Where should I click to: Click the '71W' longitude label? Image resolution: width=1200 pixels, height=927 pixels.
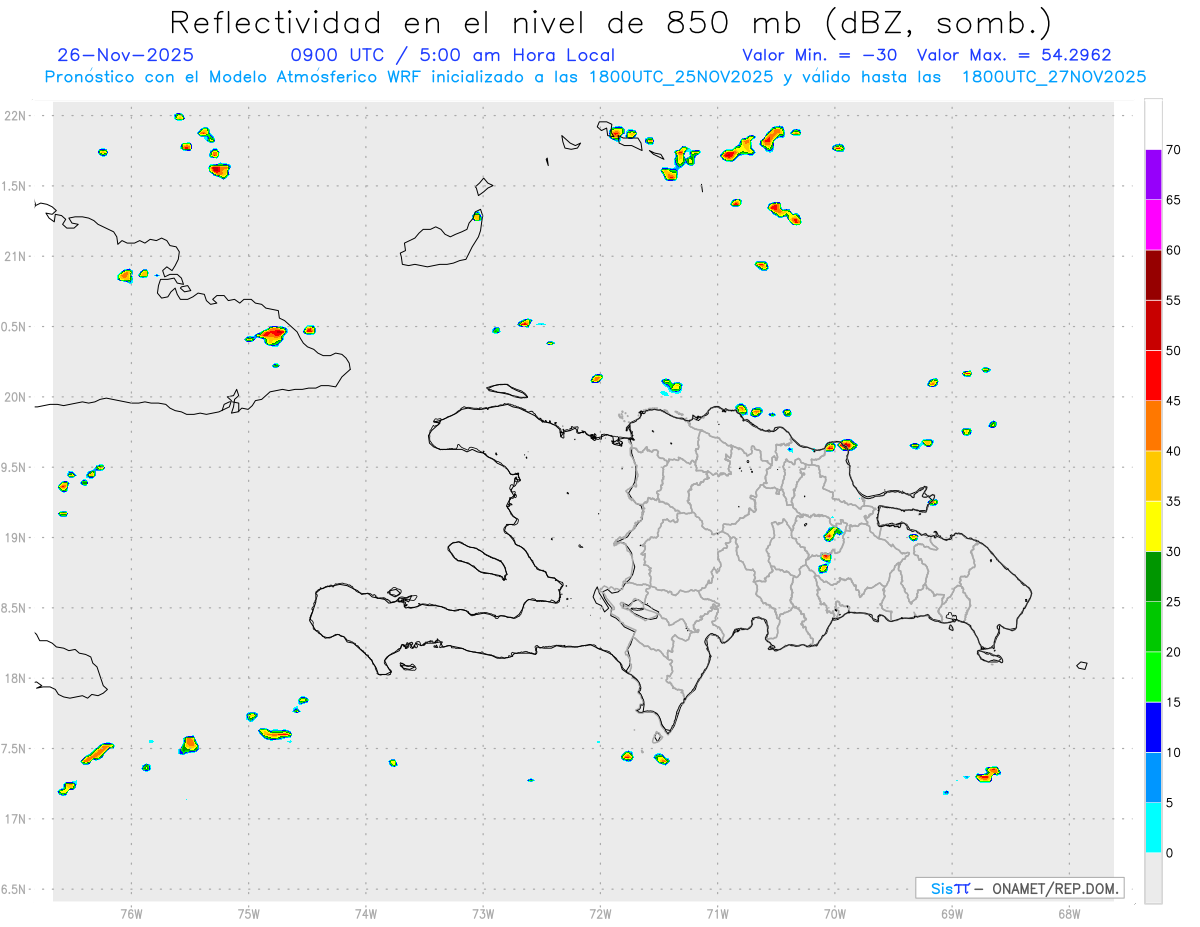[717, 914]
